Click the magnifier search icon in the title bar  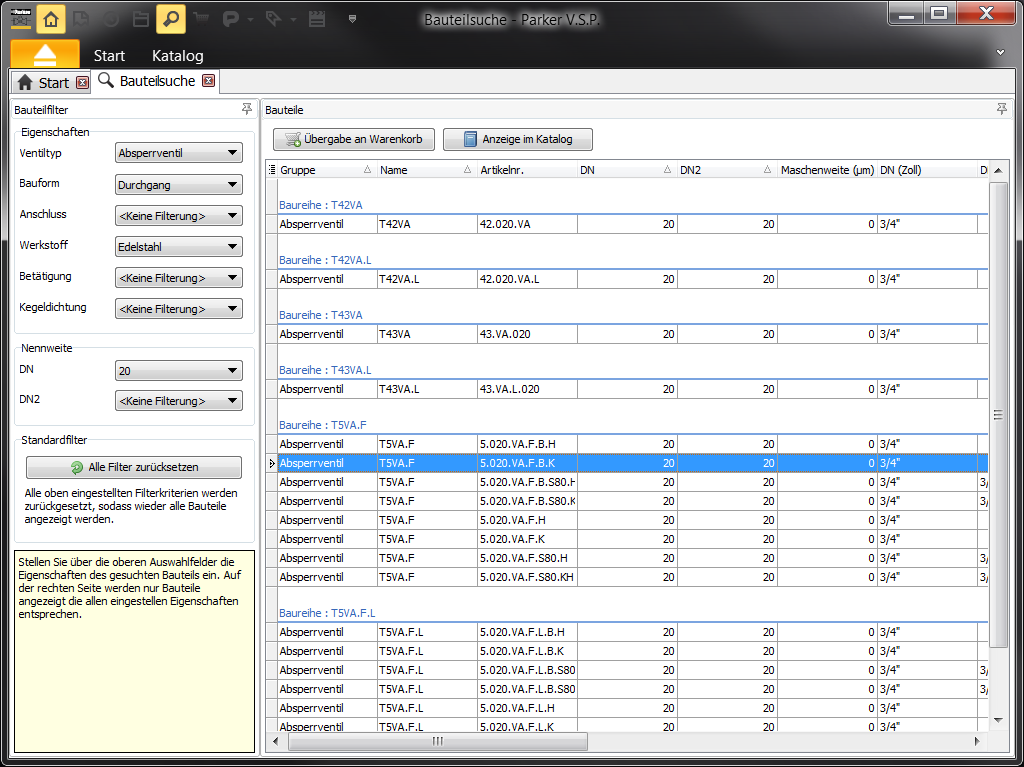click(x=170, y=18)
